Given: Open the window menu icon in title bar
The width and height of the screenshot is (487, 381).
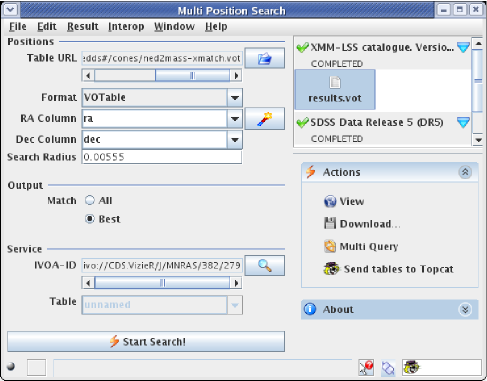Looking at the screenshot, I should [x=11, y=9].
